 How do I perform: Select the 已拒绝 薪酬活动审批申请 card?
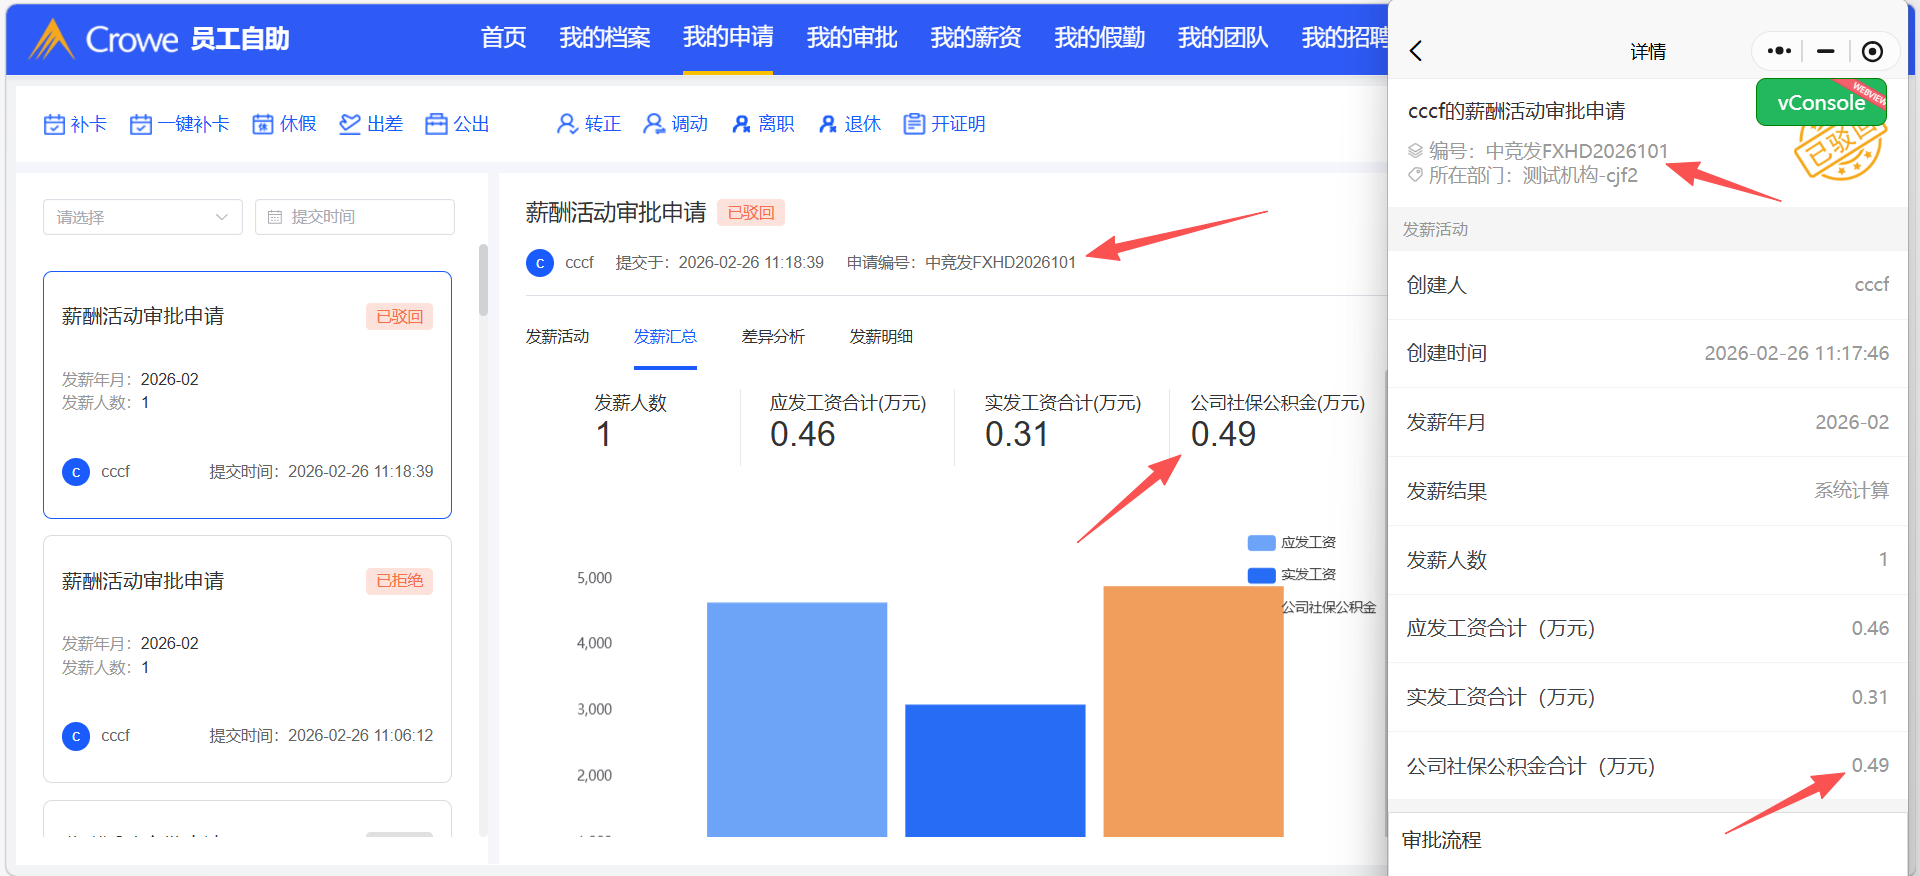point(247,658)
